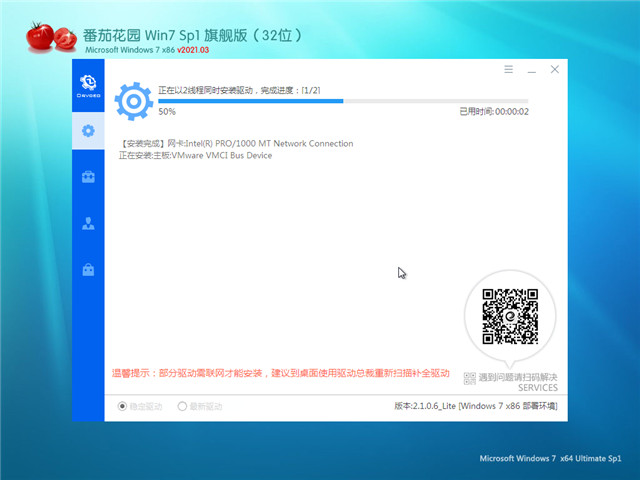Open the hamburger menu icon in title bar
640x480 pixels.
[x=508, y=69]
